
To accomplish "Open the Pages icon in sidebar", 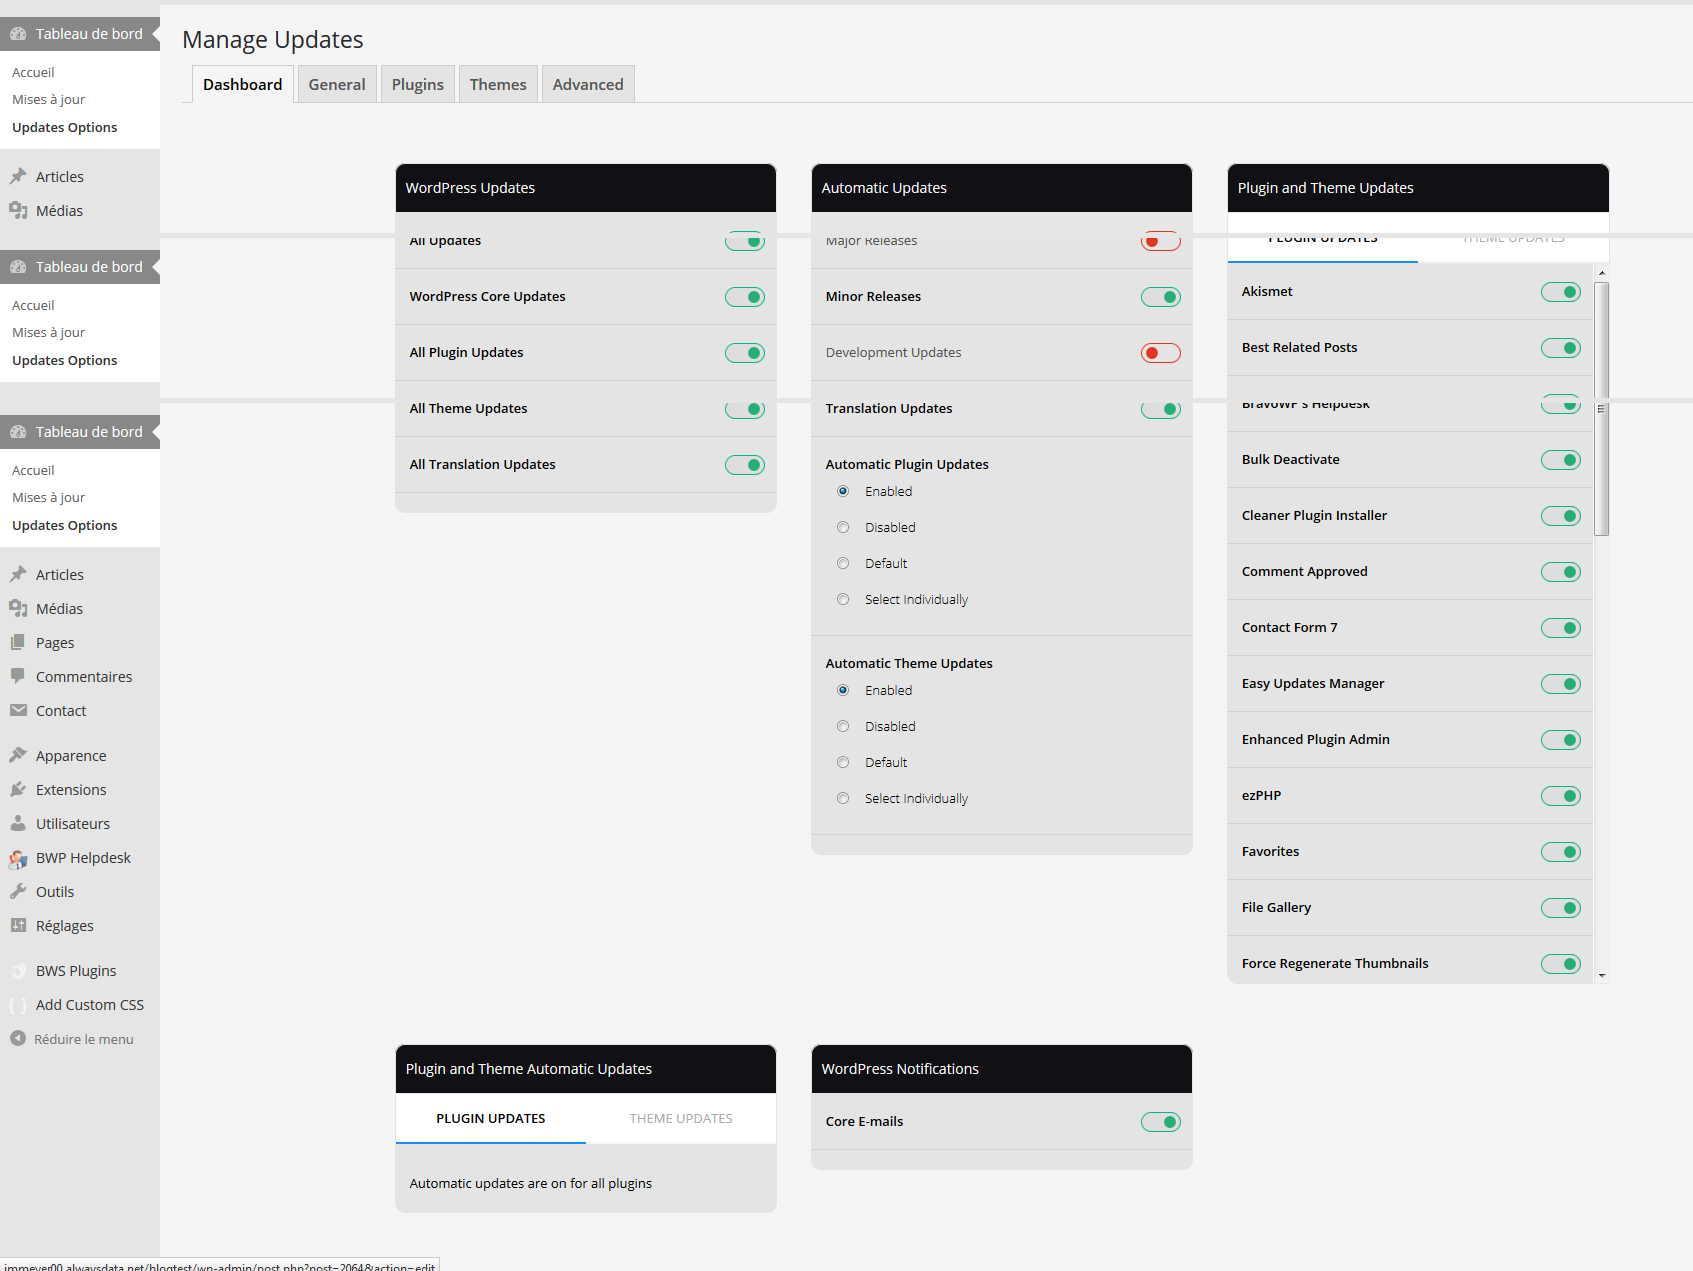I will 18,642.
